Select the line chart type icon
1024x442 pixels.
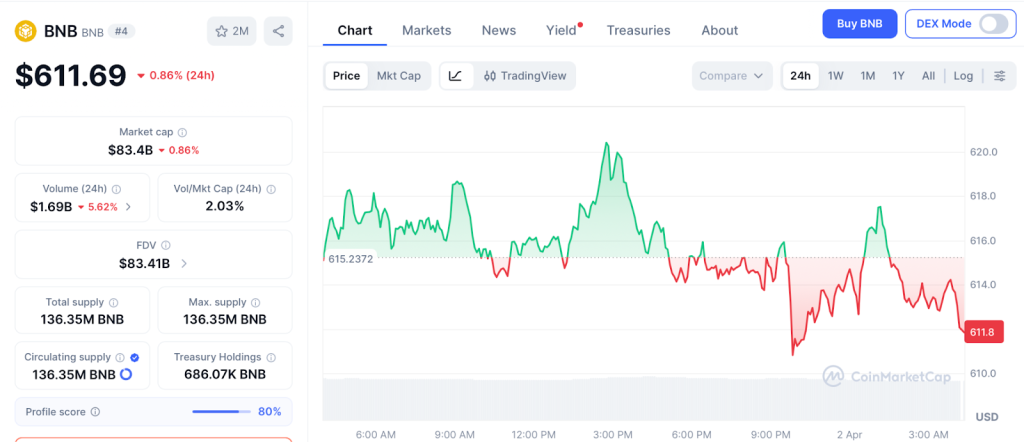pos(456,76)
